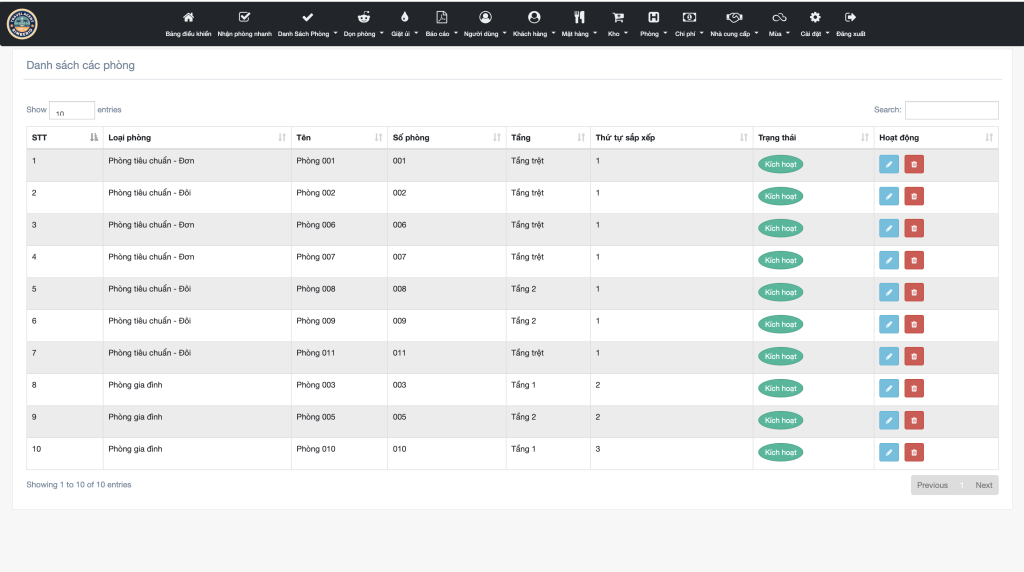Open the Cài đặt settings menu

[815, 24]
